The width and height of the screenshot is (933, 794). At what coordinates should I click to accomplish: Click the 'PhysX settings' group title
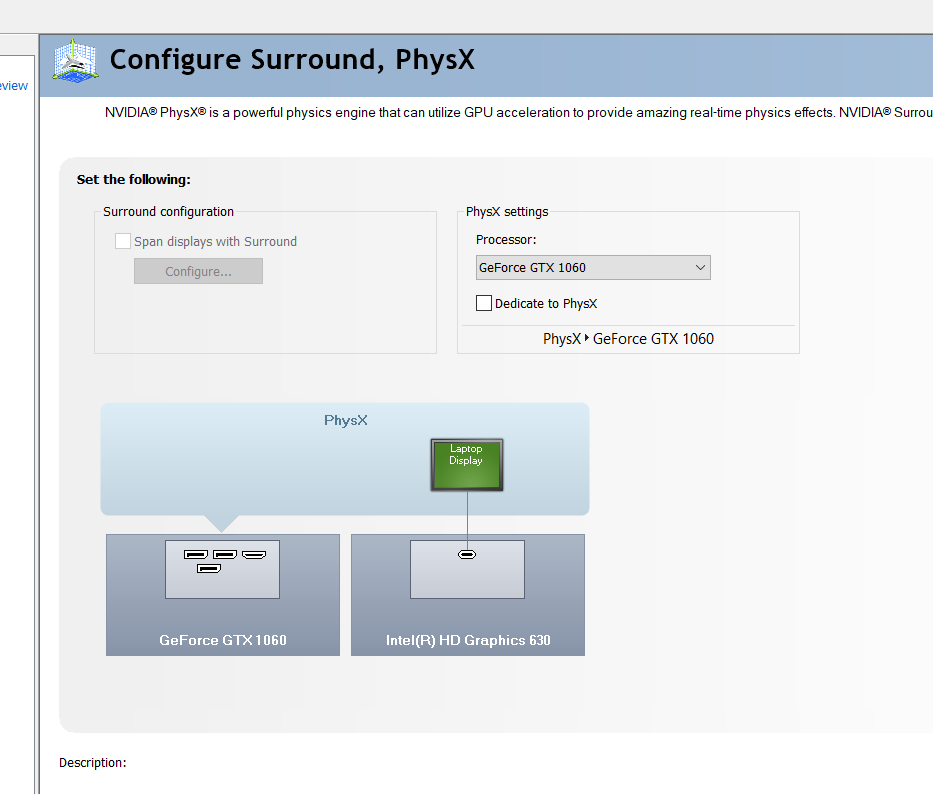click(507, 212)
